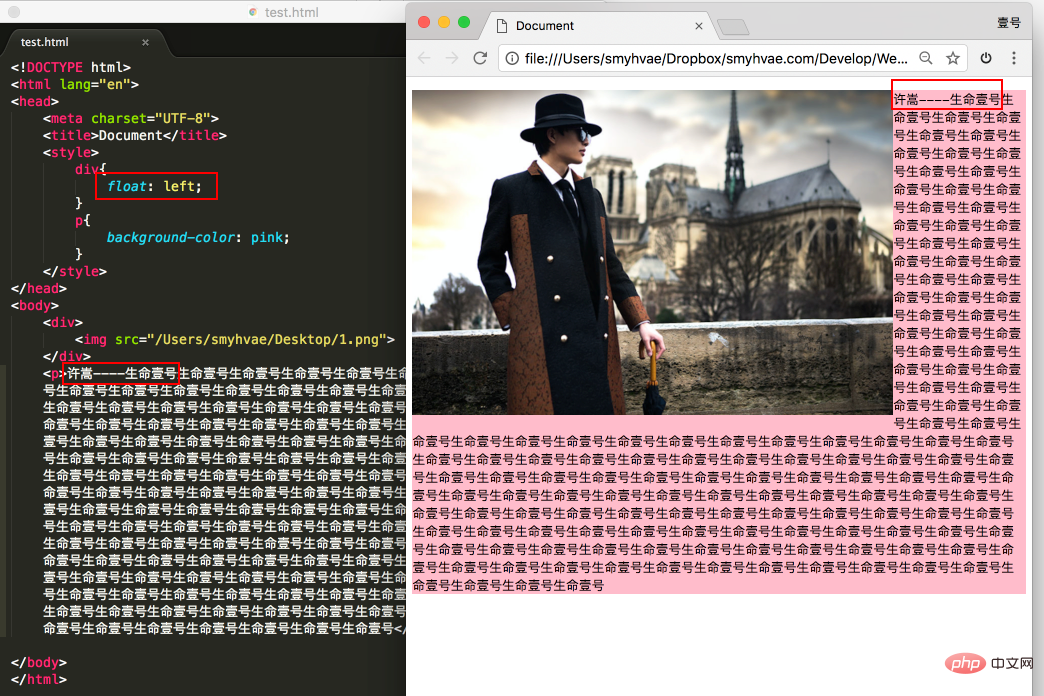Screen dimensions: 1044x696
Task: Click the <body> opening tag line
Action: (x=35, y=305)
